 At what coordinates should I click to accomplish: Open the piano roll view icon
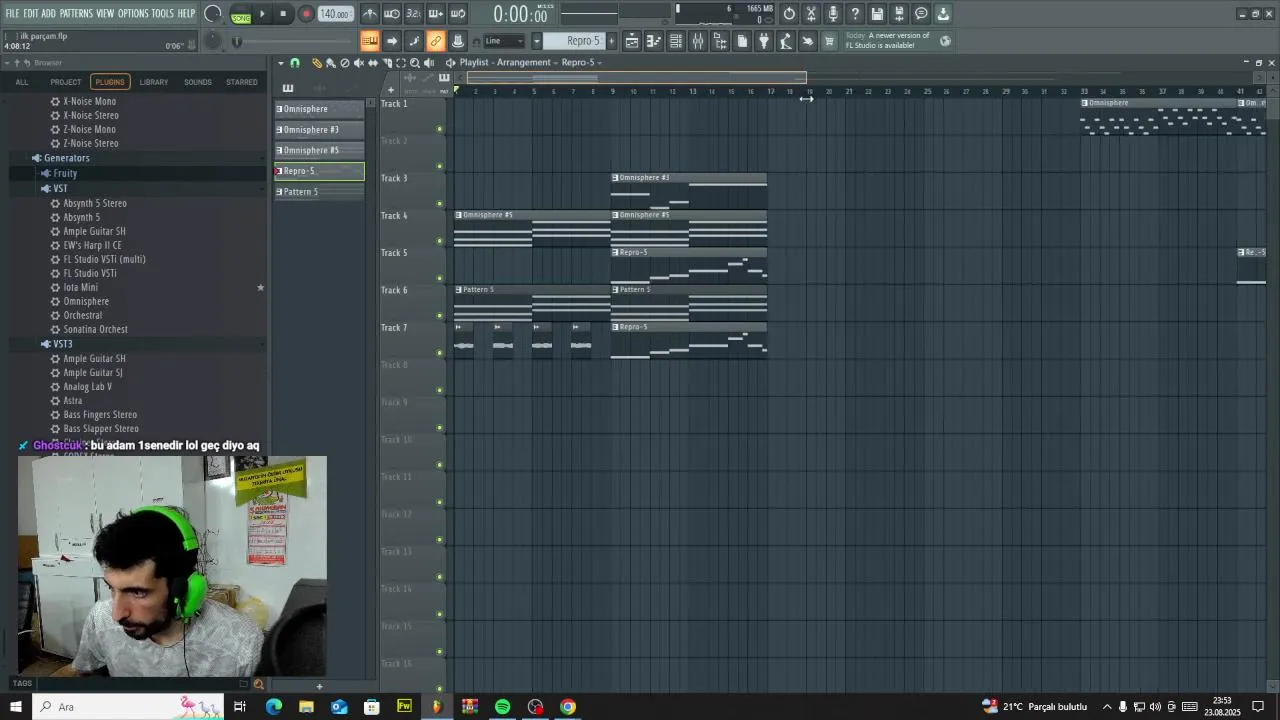click(654, 41)
